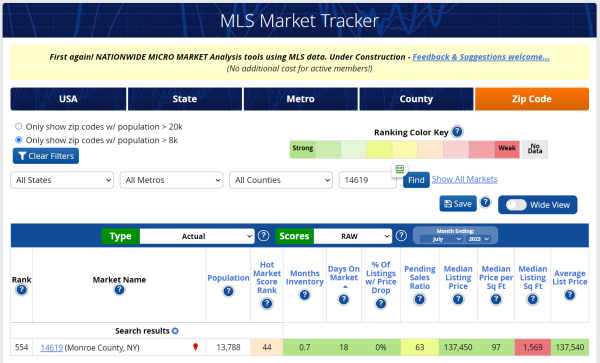Click help icon under Months Inventory
Image resolution: width=600 pixels, height=363 pixels.
(x=305, y=295)
